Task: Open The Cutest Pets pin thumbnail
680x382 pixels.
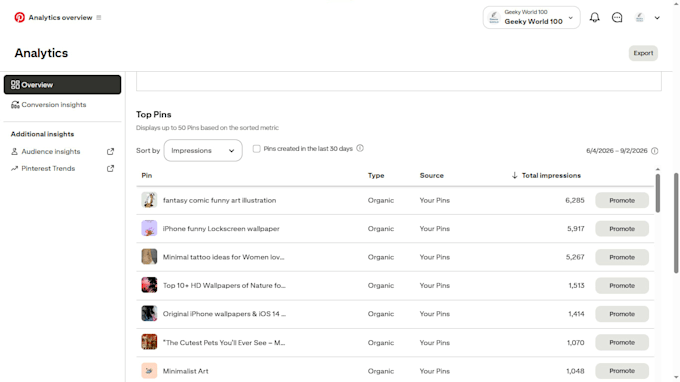Action: tap(149, 343)
